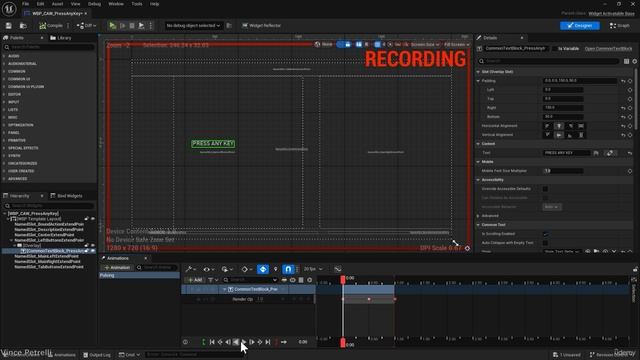Toggle Is Scrolling Enabled checkbox
This screenshot has height=360, width=640.
tap(545, 234)
